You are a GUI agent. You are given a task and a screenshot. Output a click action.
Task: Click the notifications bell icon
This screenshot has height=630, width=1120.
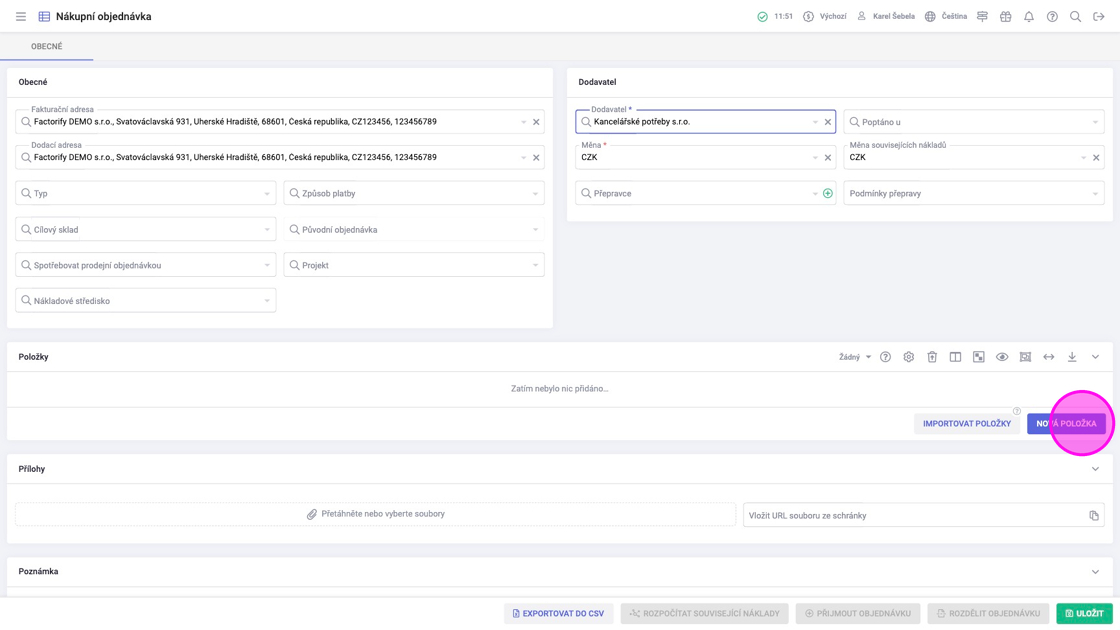tap(1029, 17)
